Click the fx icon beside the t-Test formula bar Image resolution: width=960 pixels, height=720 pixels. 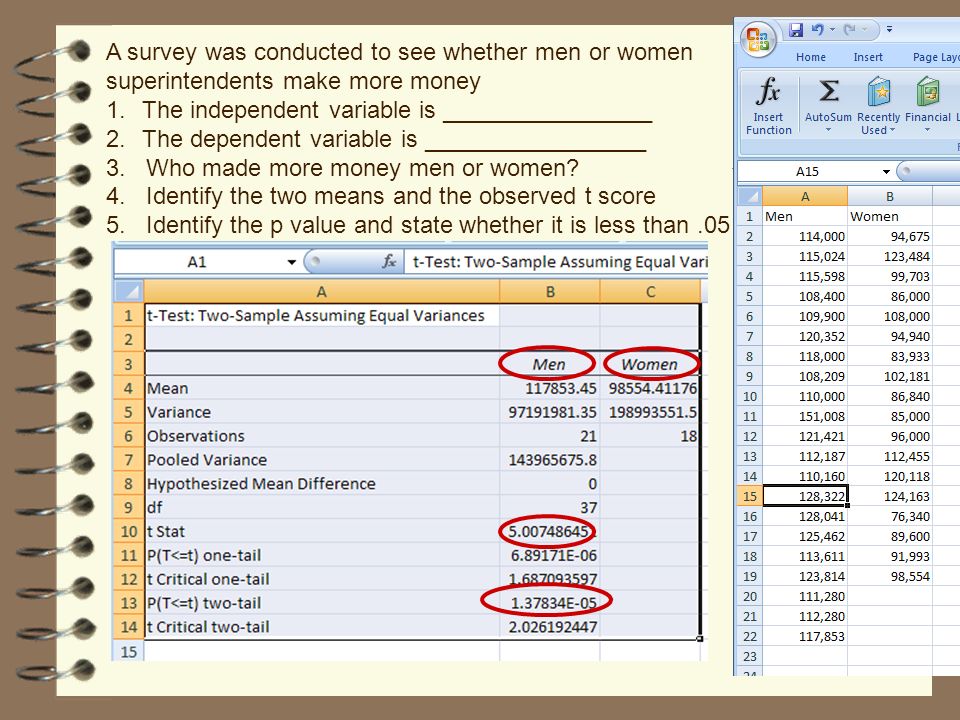(389, 262)
